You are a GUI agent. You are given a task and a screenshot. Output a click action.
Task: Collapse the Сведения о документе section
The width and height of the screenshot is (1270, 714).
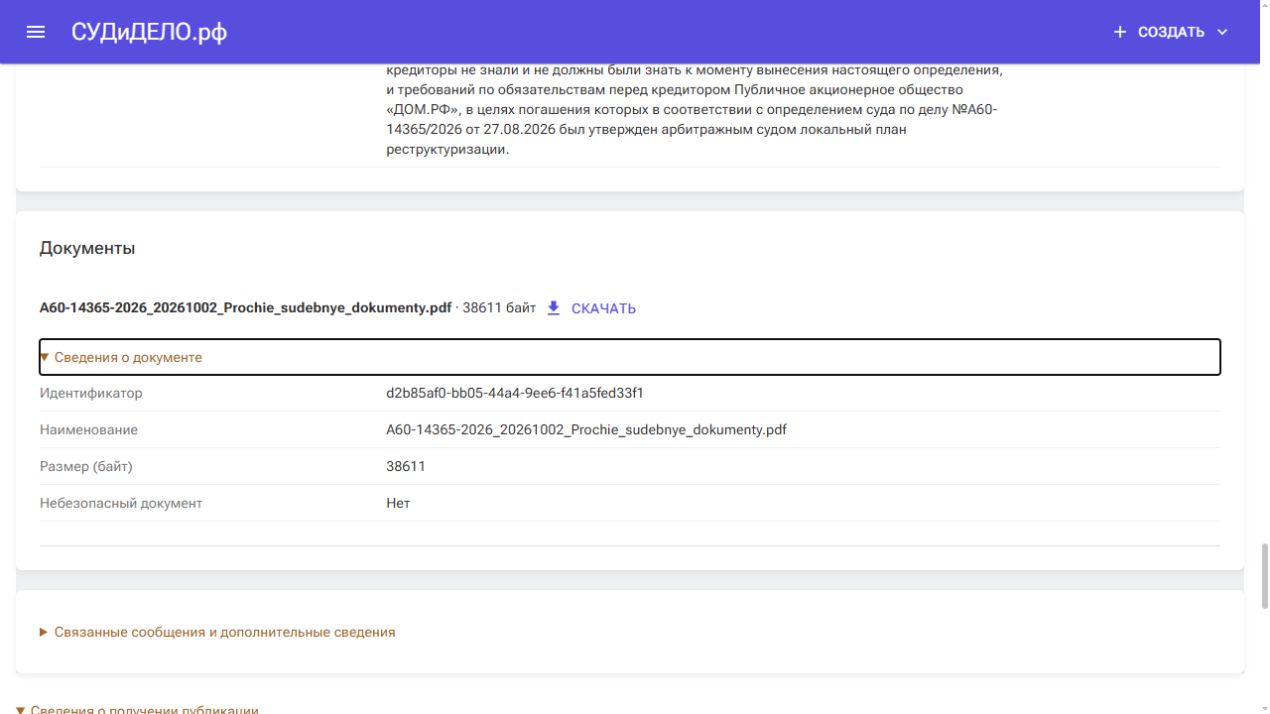[630, 357]
